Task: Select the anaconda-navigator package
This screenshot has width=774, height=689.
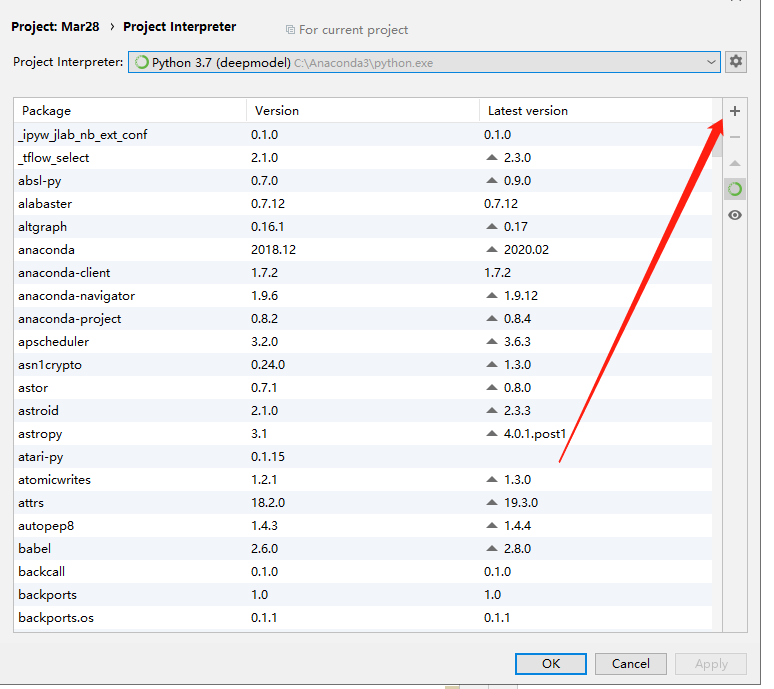Action: pyautogui.click(x=363, y=296)
